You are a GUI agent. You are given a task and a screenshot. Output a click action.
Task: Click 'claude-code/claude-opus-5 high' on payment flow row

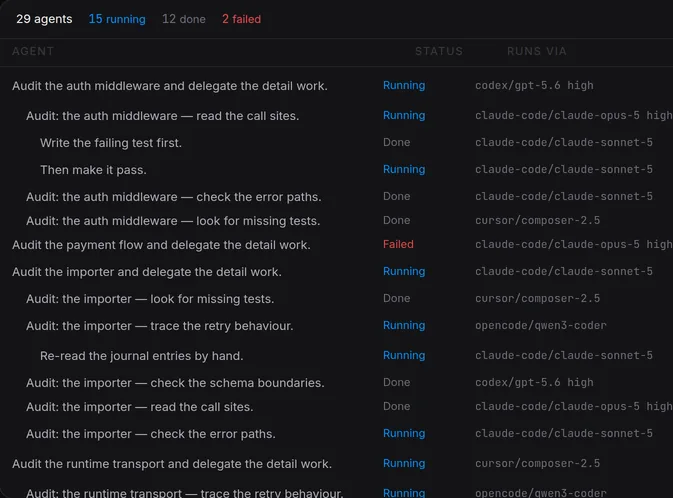(574, 244)
